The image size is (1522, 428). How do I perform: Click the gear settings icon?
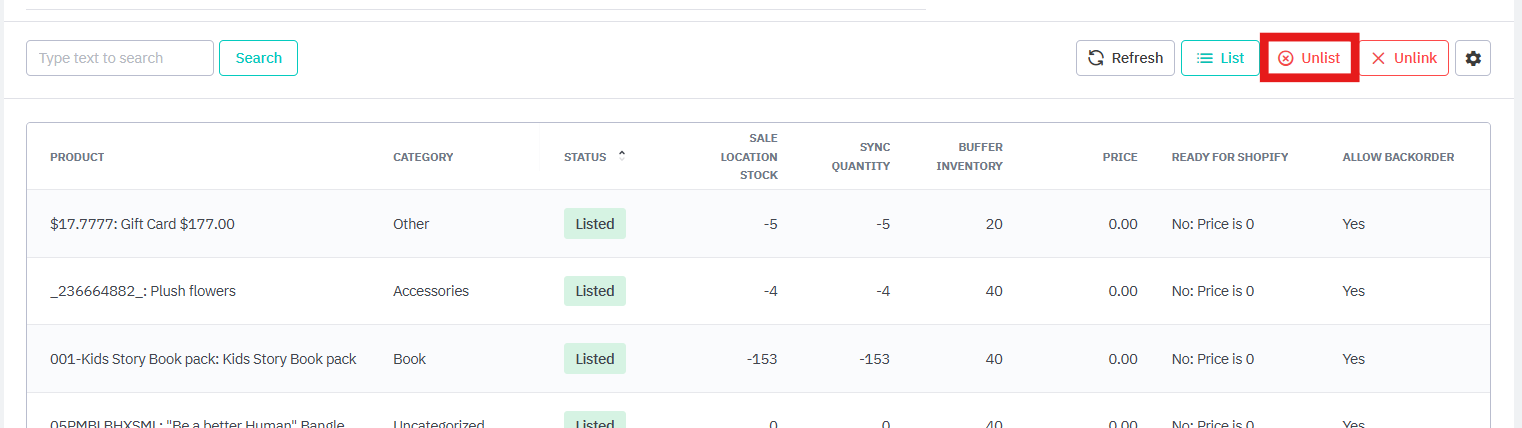(1472, 58)
